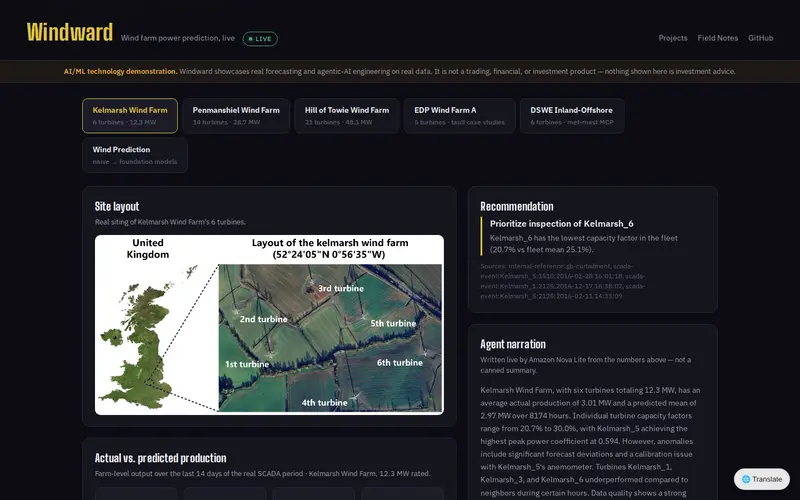800x500 pixels.
Task: Click the 'Agent narration' heading
Action: pyautogui.click(x=513, y=344)
